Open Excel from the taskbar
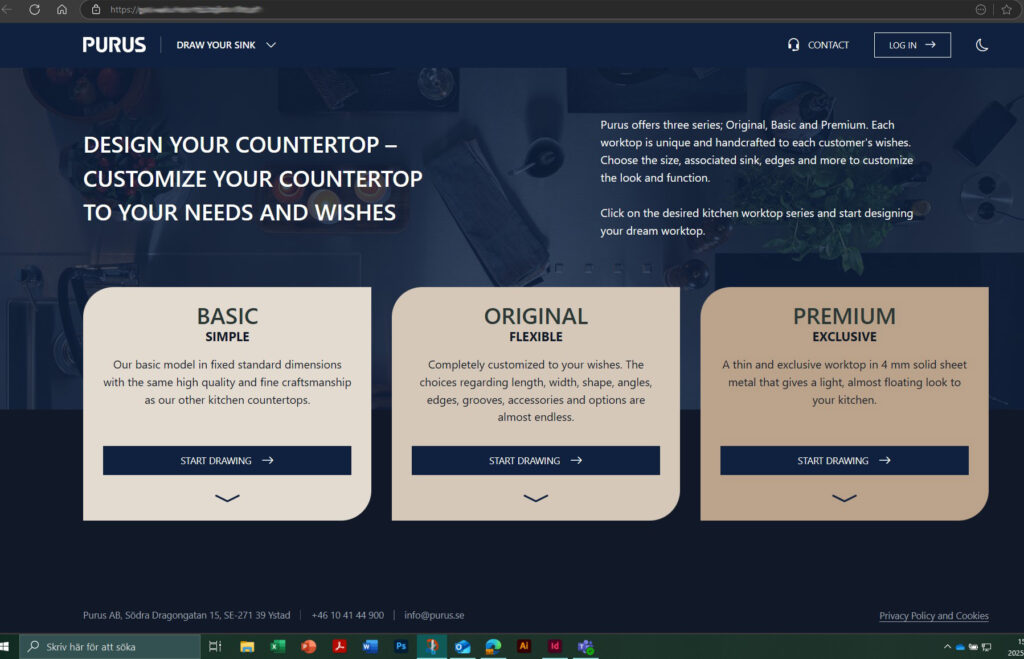 [x=278, y=647]
